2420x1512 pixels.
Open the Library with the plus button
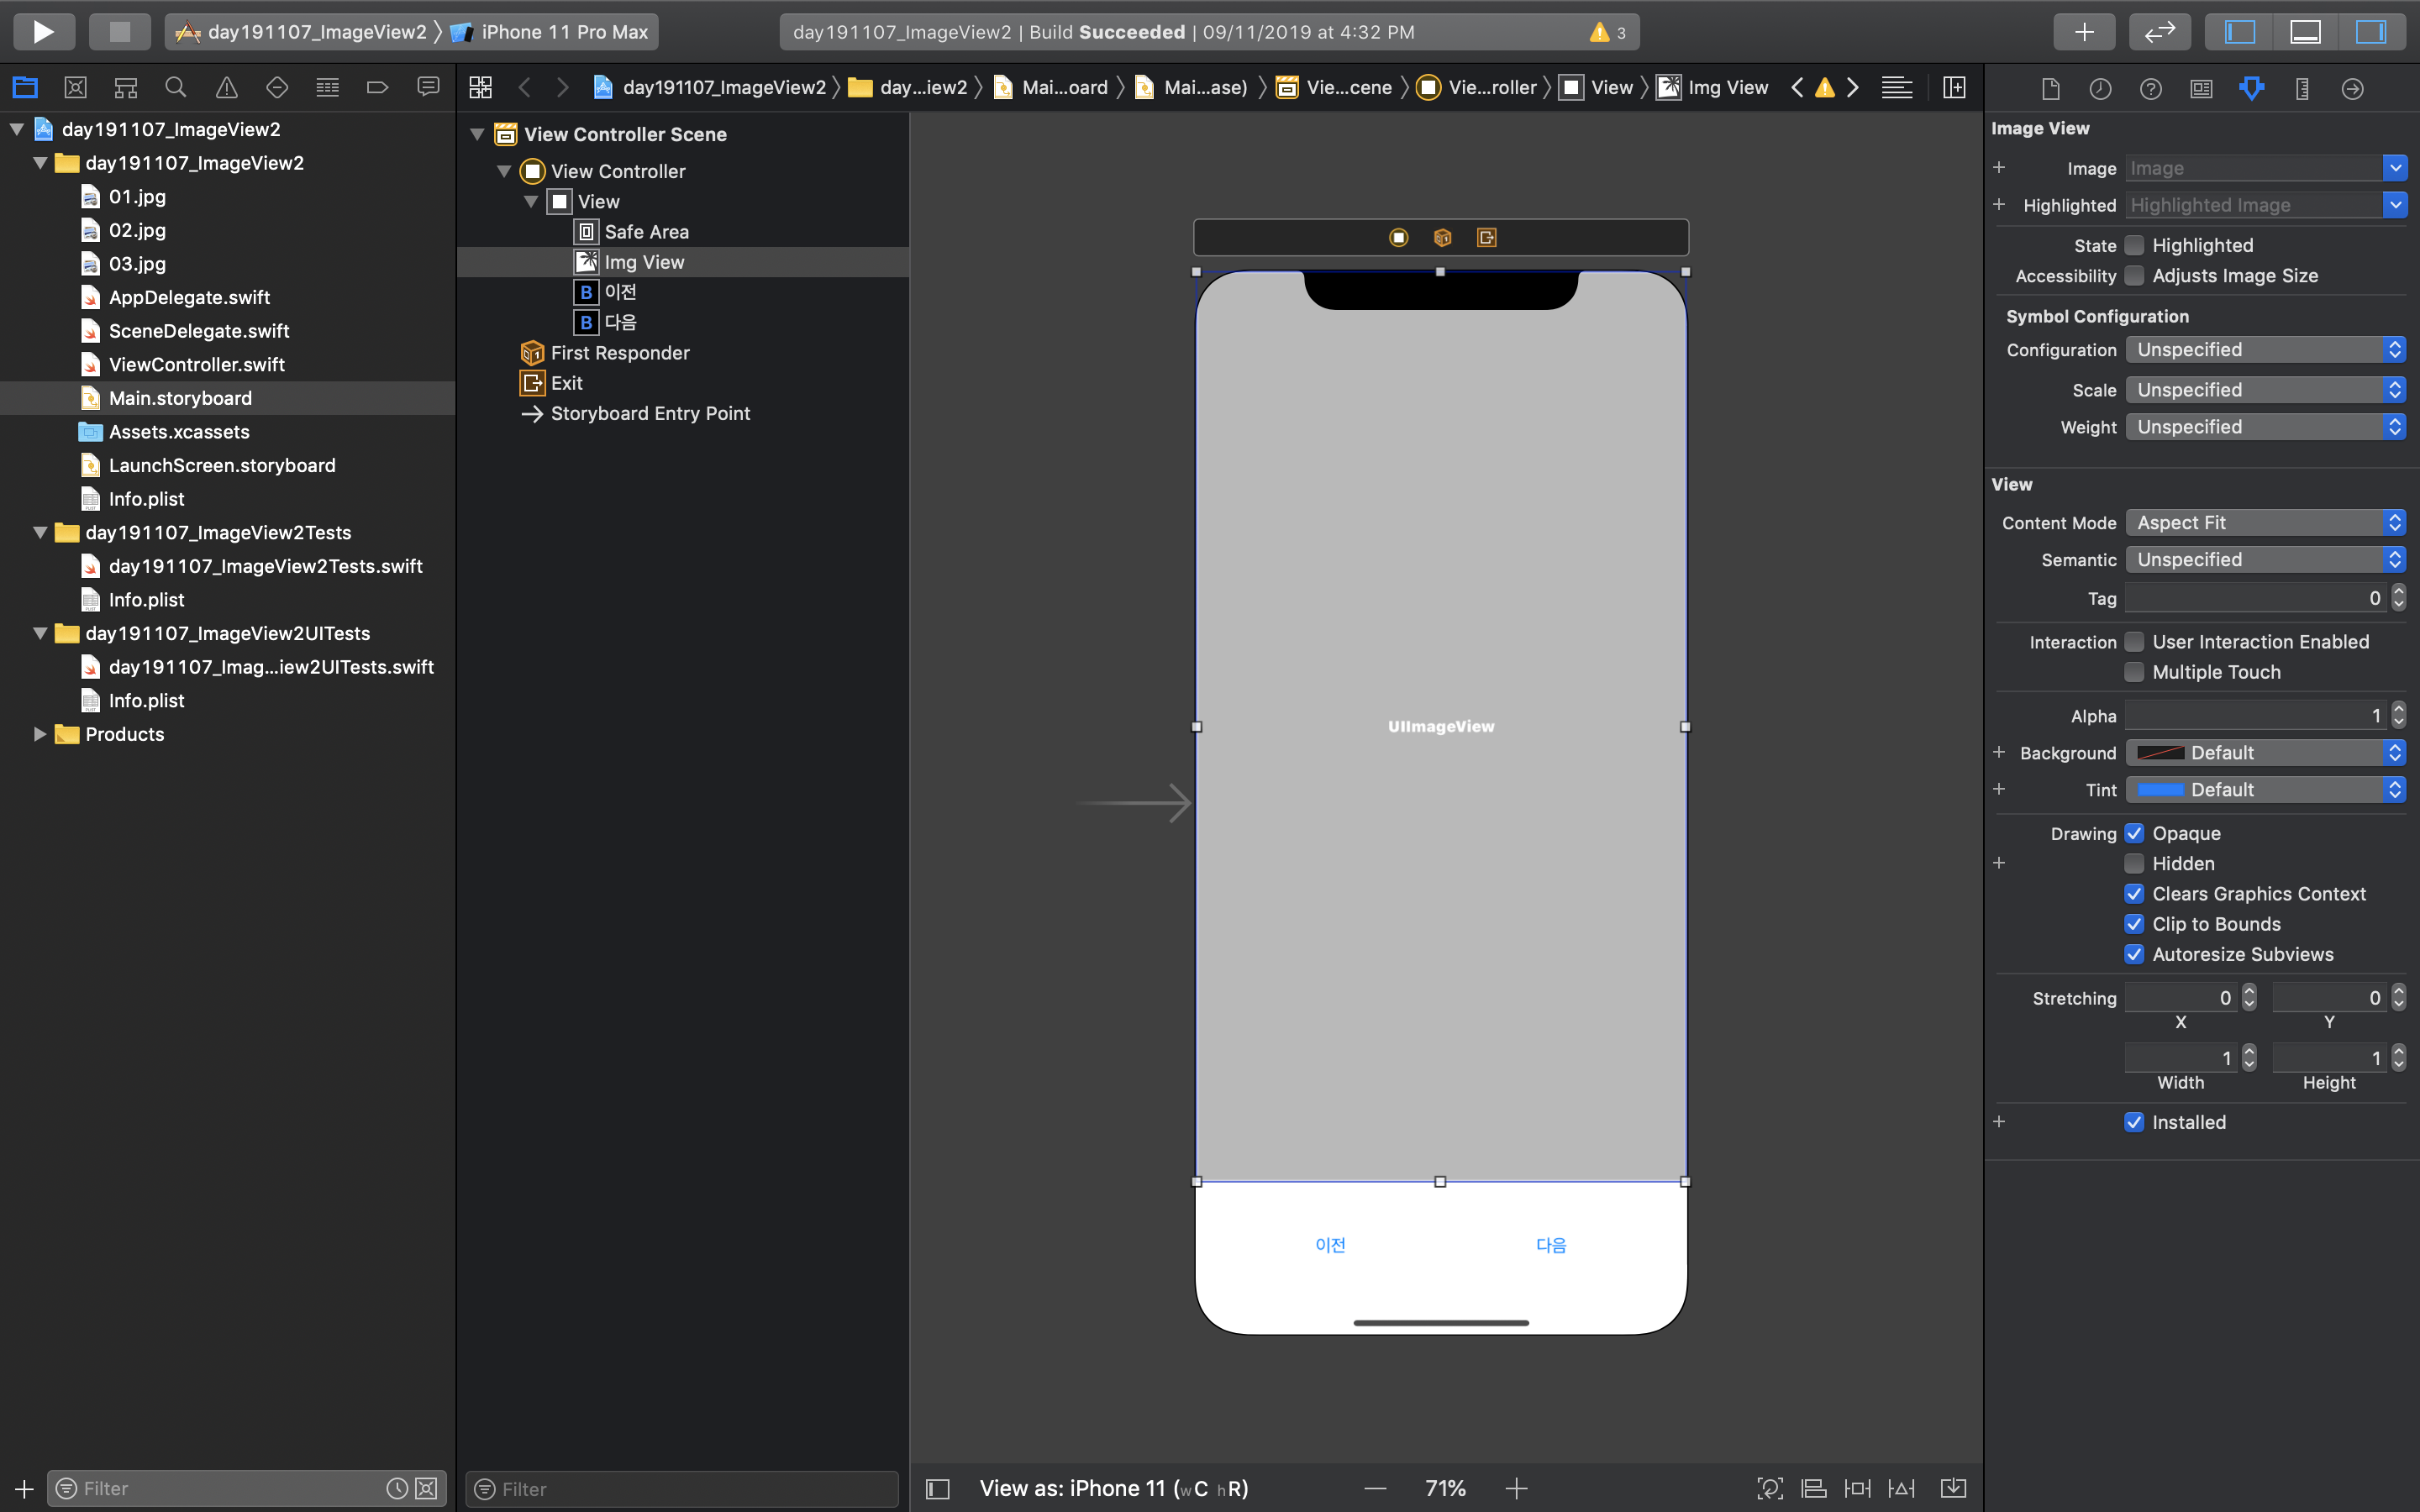pyautogui.click(x=2083, y=31)
